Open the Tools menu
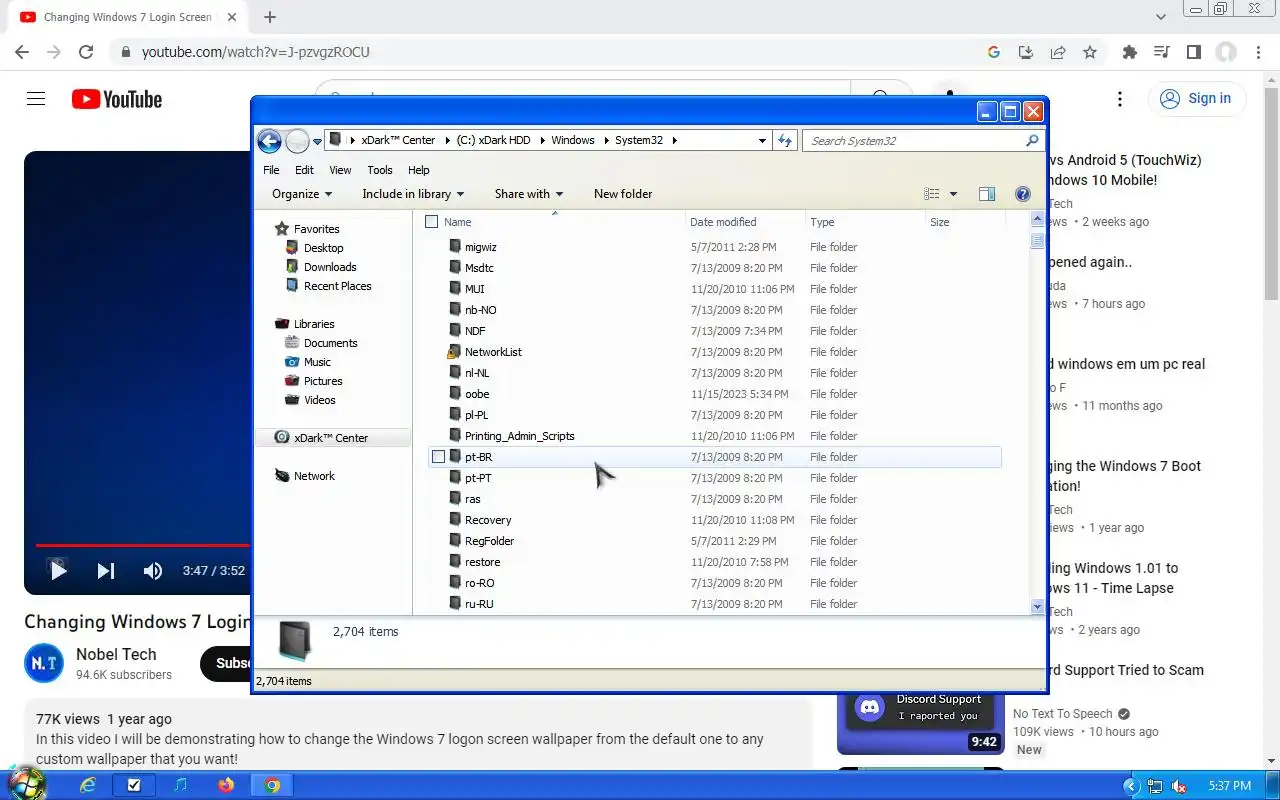The image size is (1280, 800). click(x=379, y=170)
